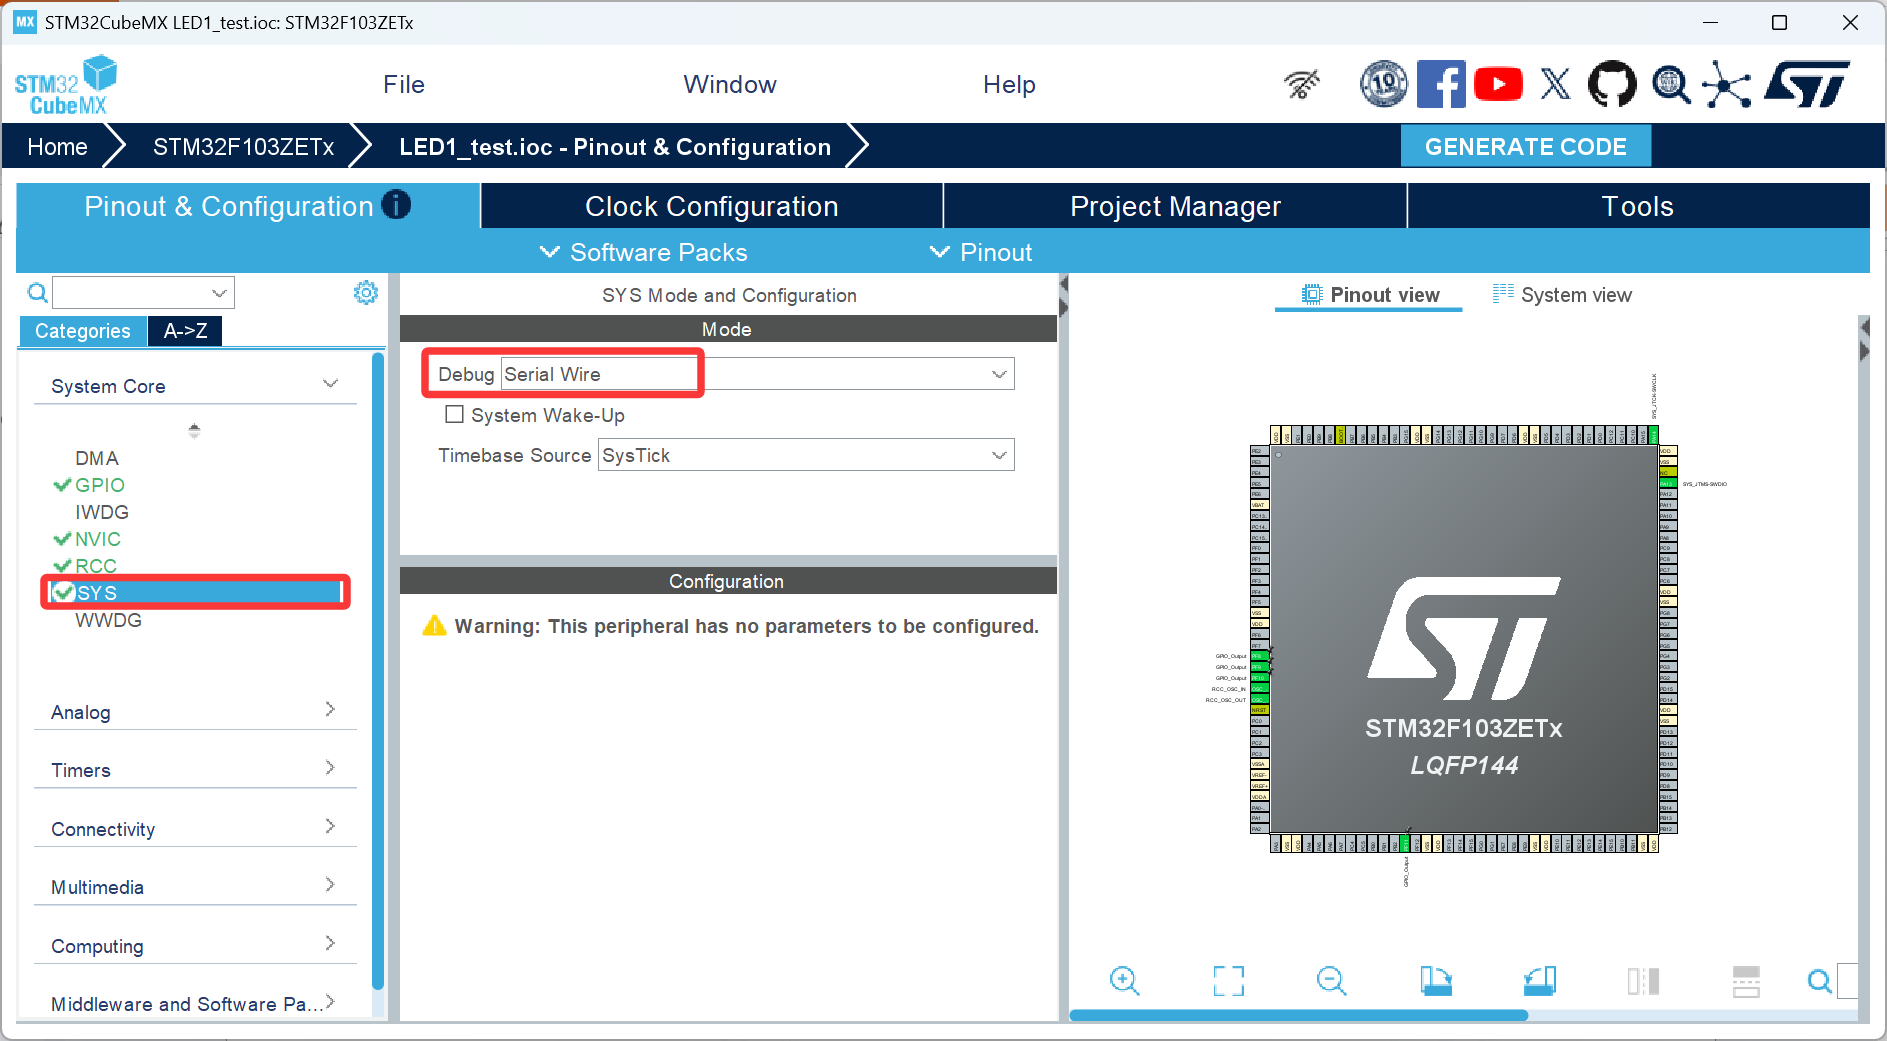Open the peripheral search combo box
This screenshot has height=1041, width=1887.
coord(143,292)
